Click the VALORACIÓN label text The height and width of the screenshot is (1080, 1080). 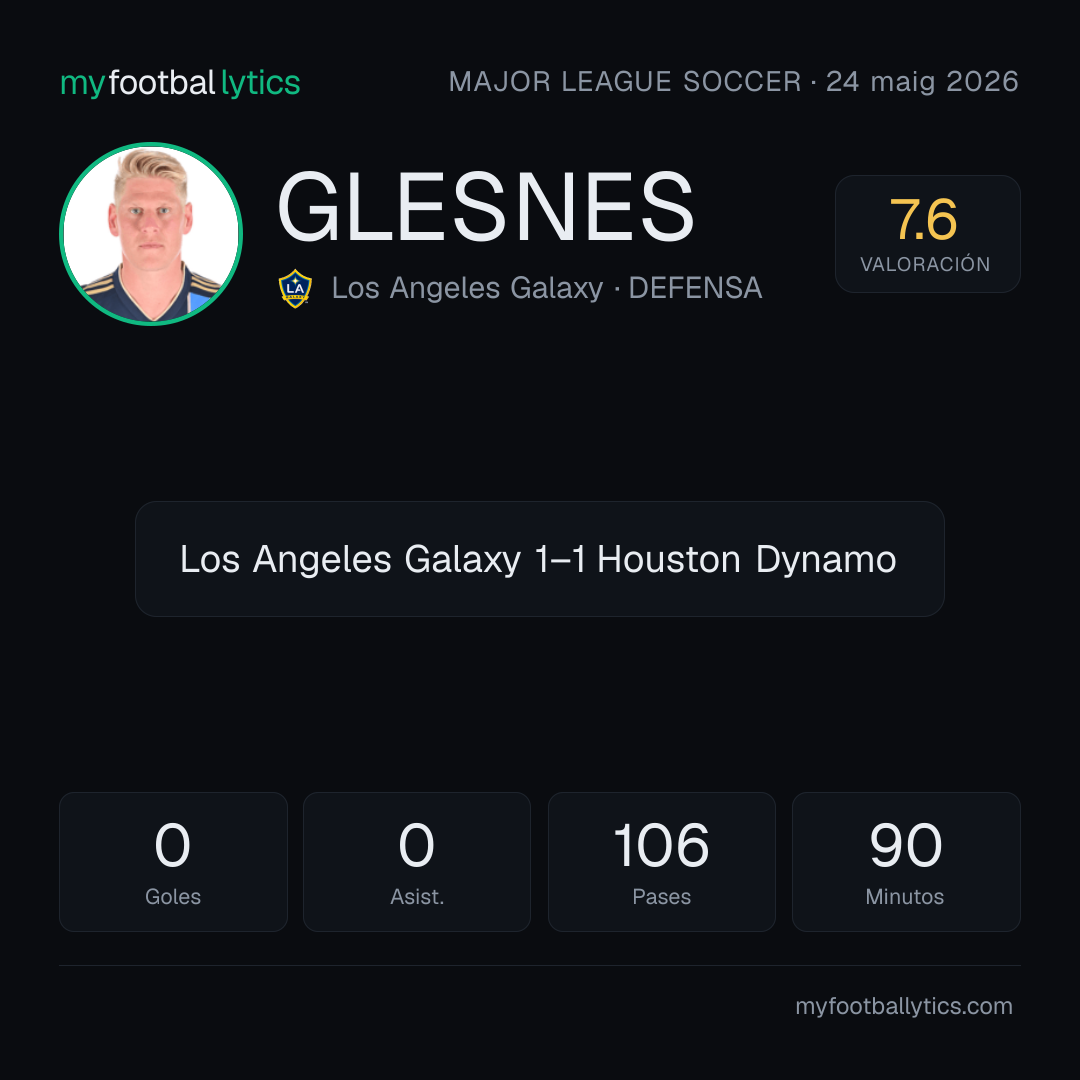925,264
